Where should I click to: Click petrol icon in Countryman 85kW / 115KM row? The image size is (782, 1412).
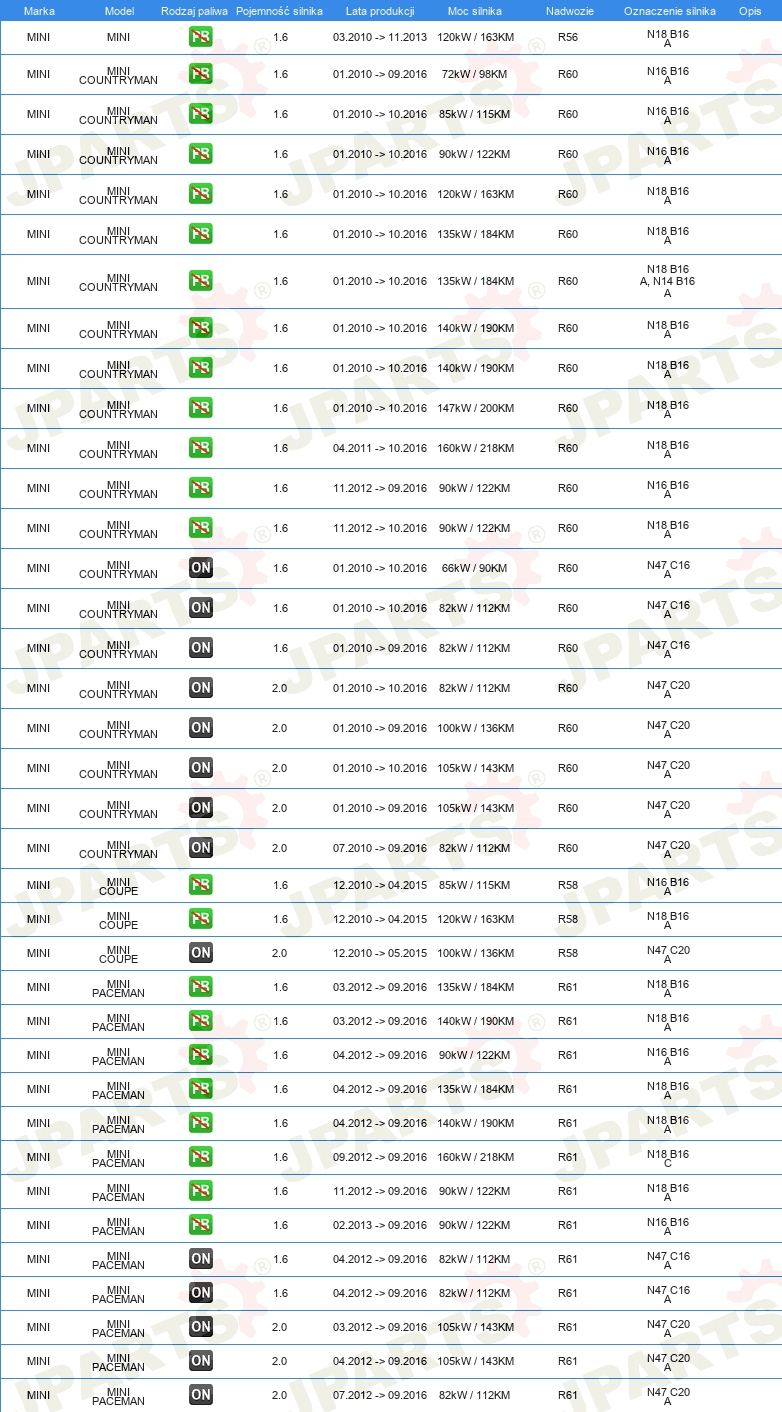(x=201, y=114)
